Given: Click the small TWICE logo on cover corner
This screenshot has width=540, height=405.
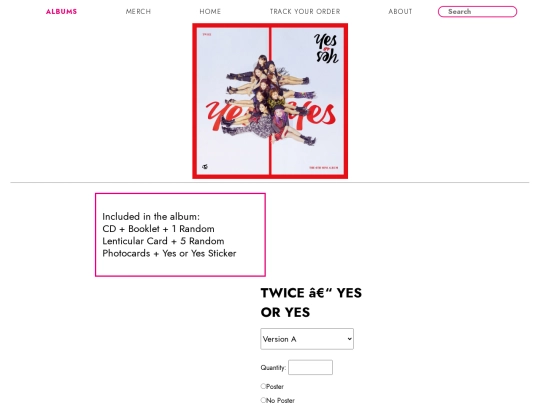Looking at the screenshot, I should click(205, 167).
